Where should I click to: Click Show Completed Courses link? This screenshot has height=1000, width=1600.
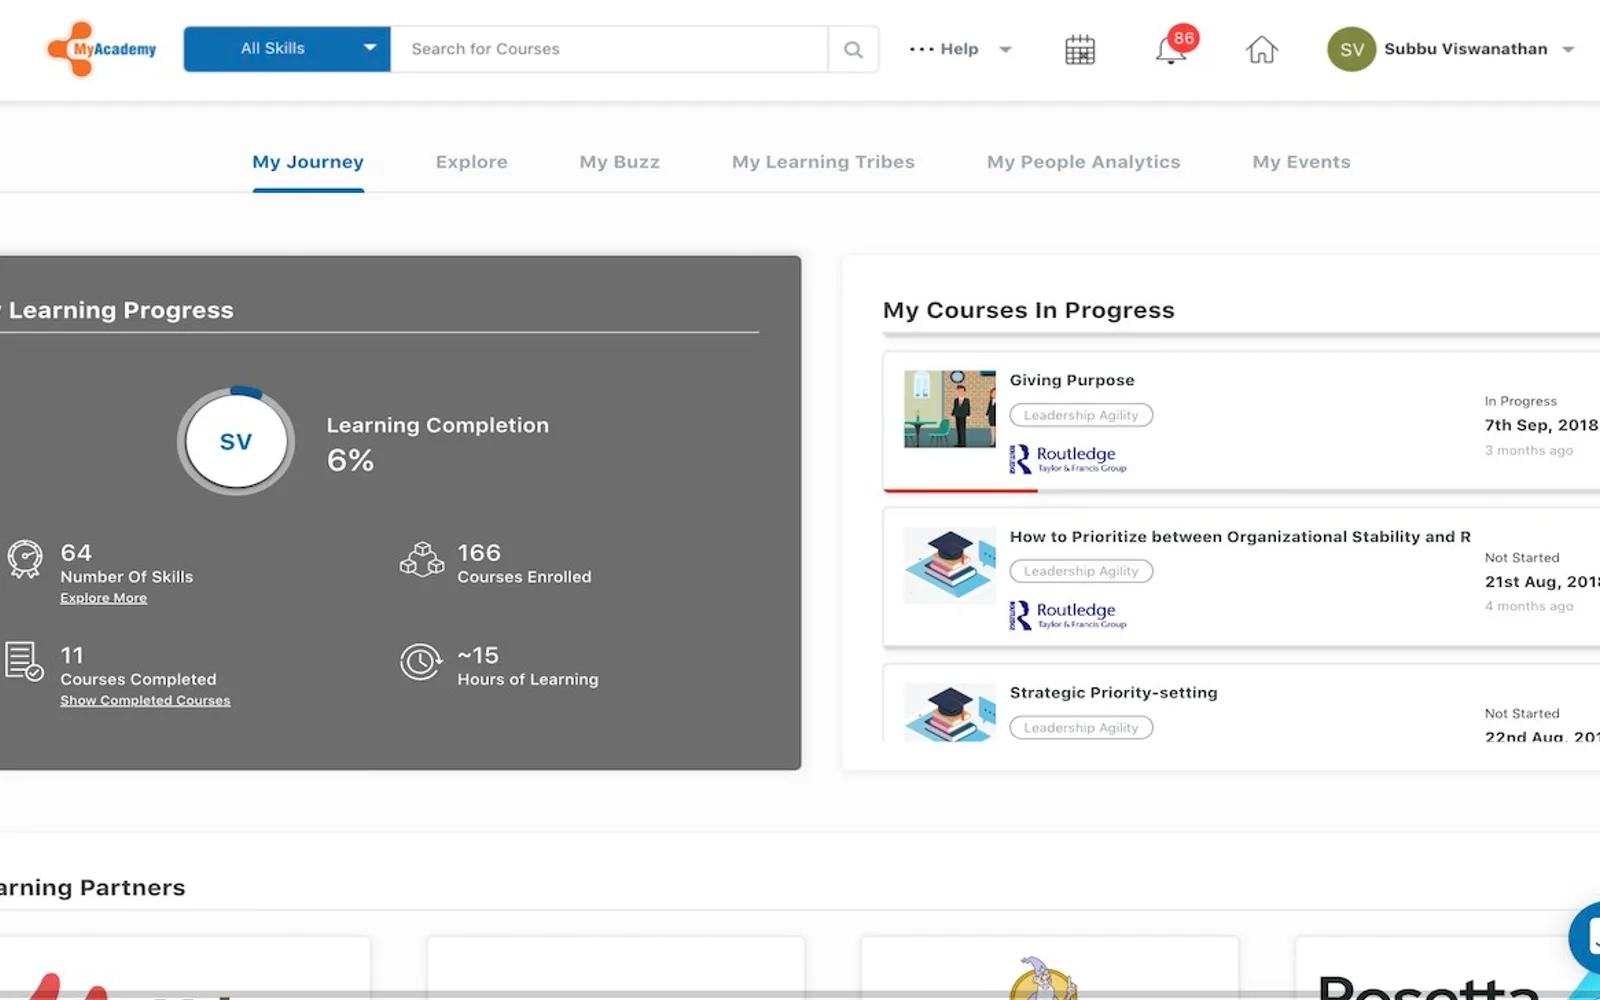pyautogui.click(x=145, y=700)
